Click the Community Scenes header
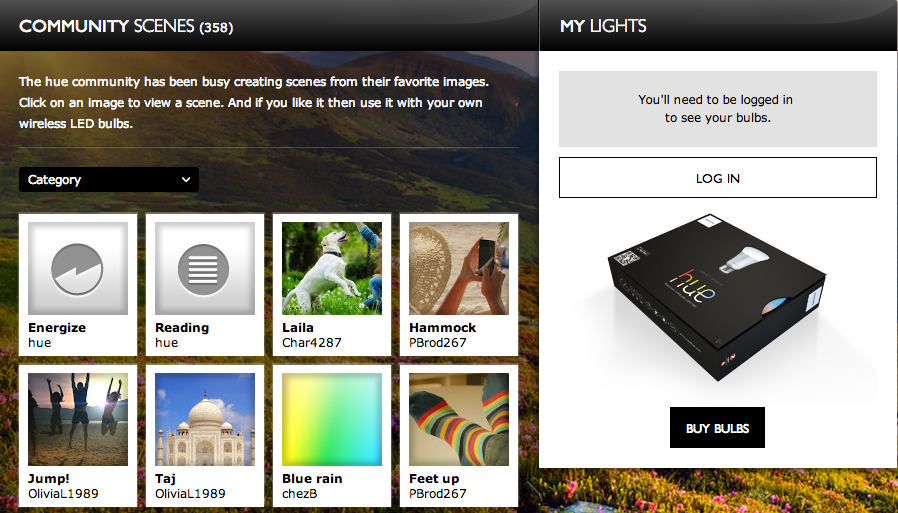The height and width of the screenshot is (513, 898). tap(126, 26)
